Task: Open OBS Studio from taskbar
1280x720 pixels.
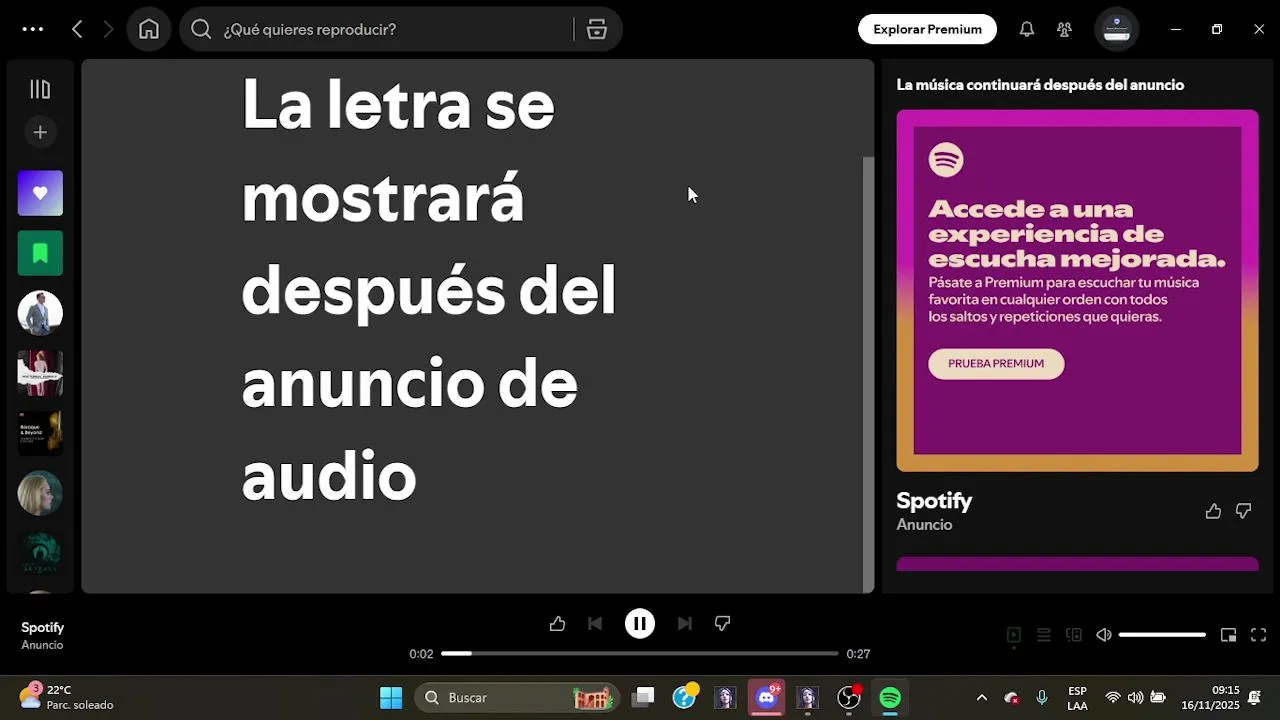Action: [x=849, y=697]
